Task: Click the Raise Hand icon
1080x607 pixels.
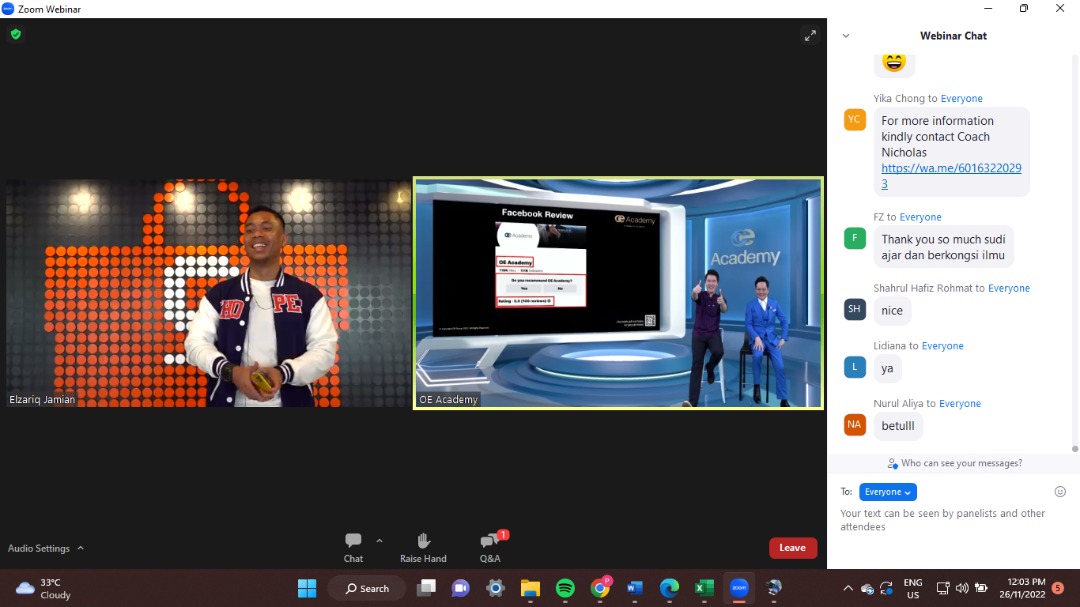Action: pyautogui.click(x=423, y=546)
